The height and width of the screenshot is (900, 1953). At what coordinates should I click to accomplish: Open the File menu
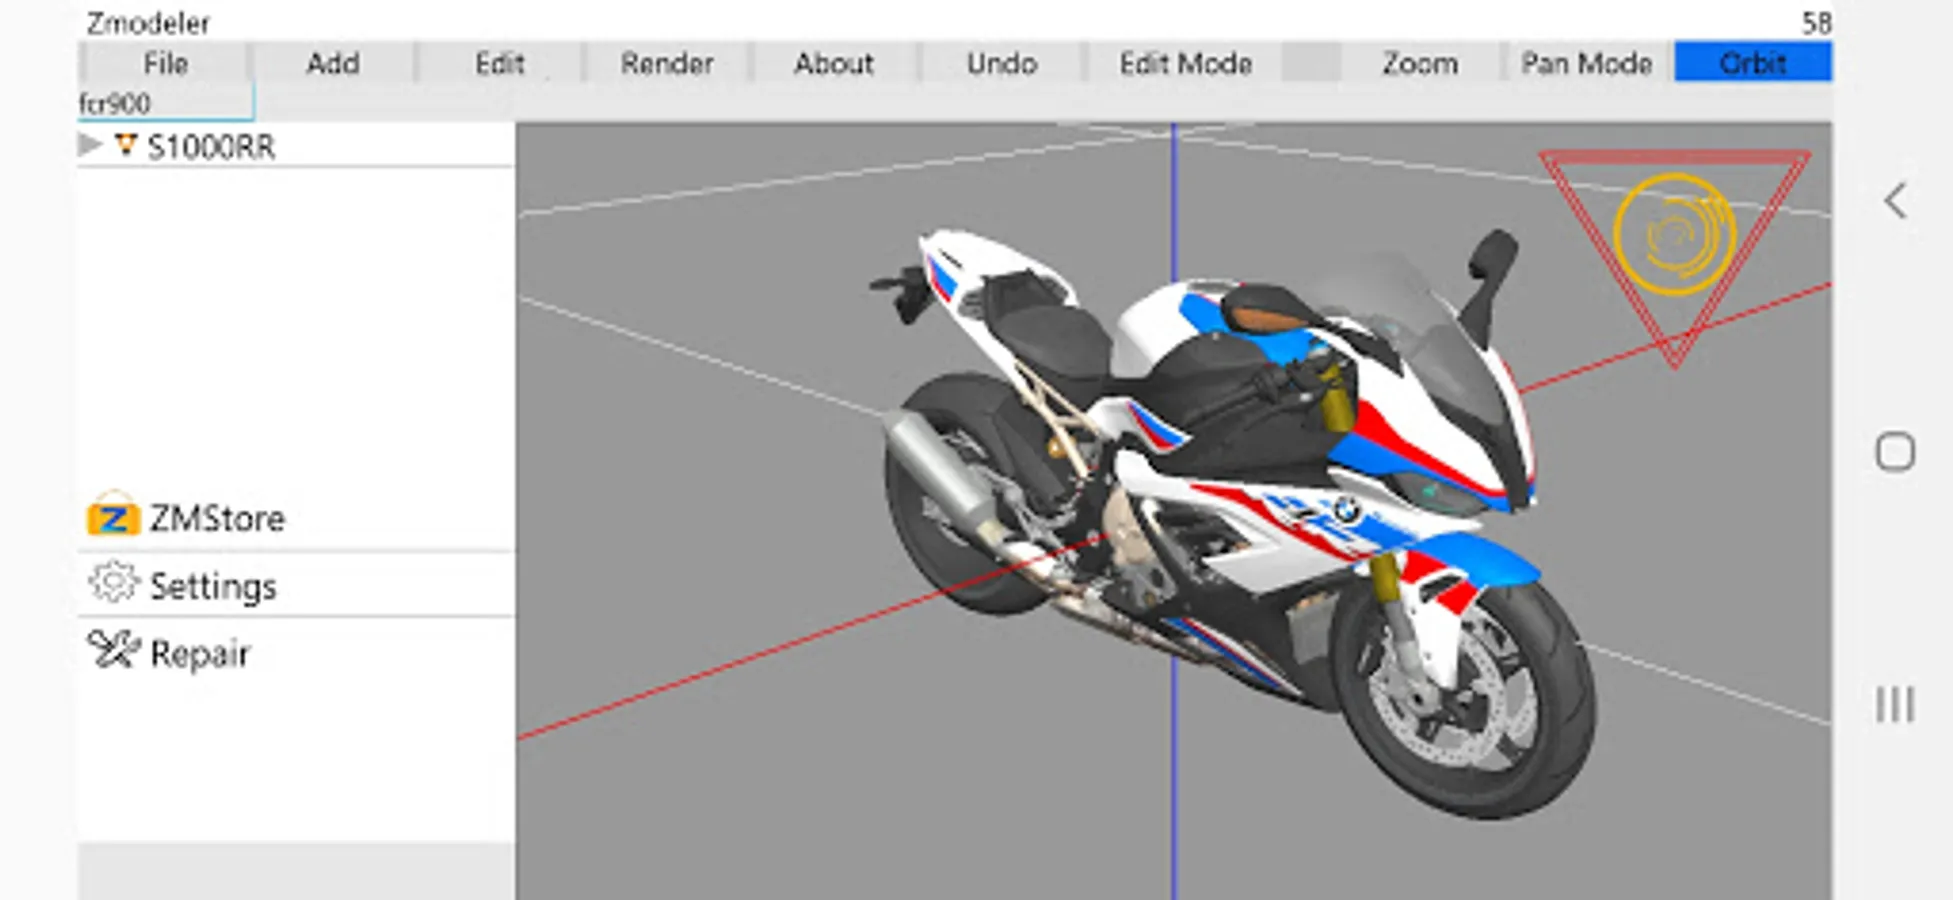pyautogui.click(x=164, y=63)
